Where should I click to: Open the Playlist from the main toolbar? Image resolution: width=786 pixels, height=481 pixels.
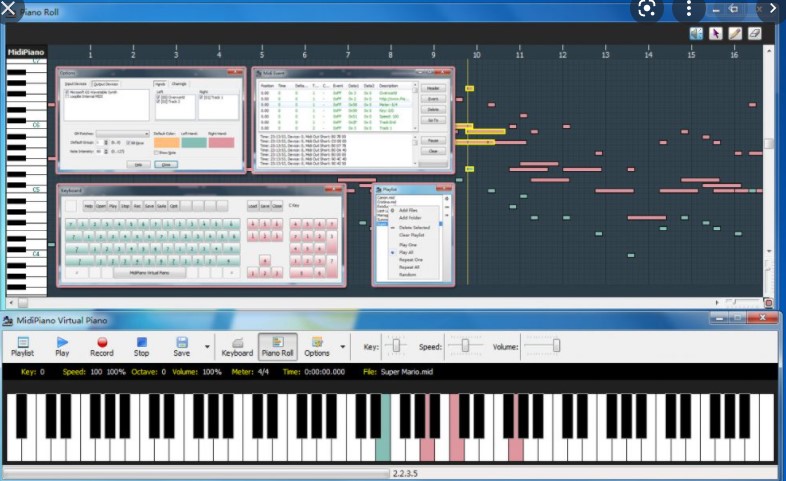tap(23, 347)
